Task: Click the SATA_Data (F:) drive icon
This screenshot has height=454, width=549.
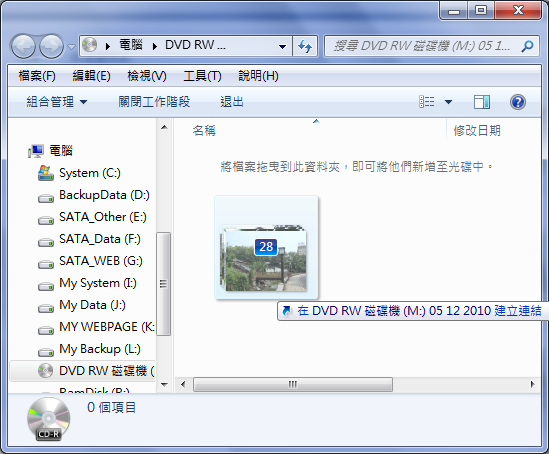Action: [46, 243]
